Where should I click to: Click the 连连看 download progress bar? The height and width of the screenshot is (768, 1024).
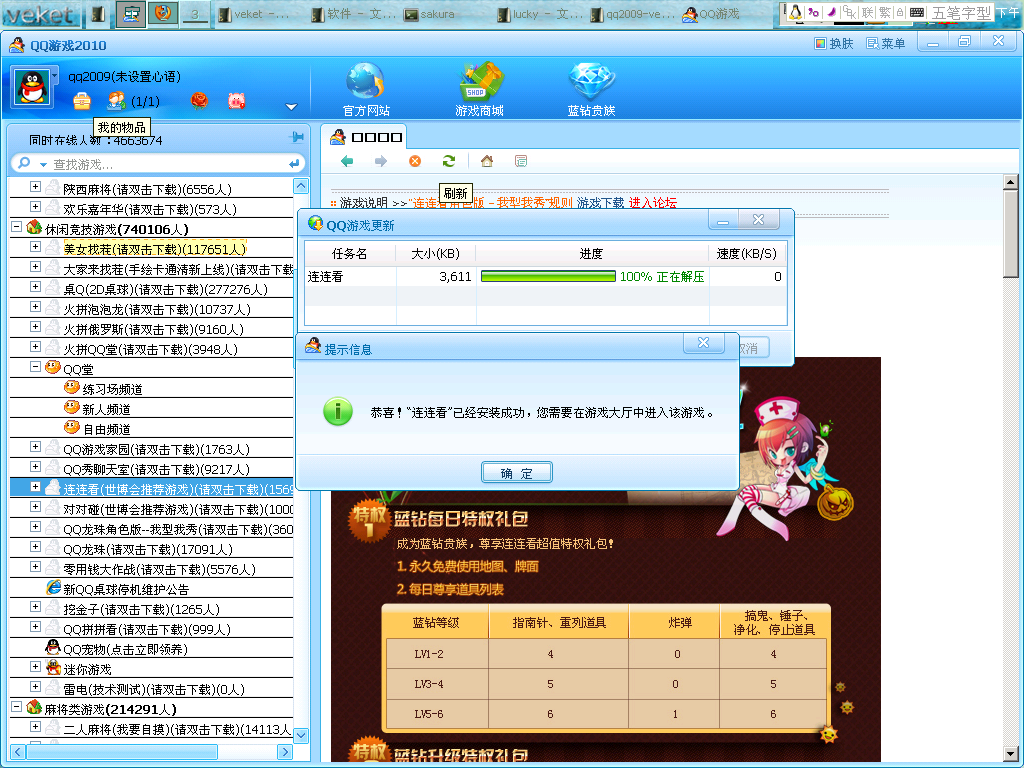click(x=548, y=276)
